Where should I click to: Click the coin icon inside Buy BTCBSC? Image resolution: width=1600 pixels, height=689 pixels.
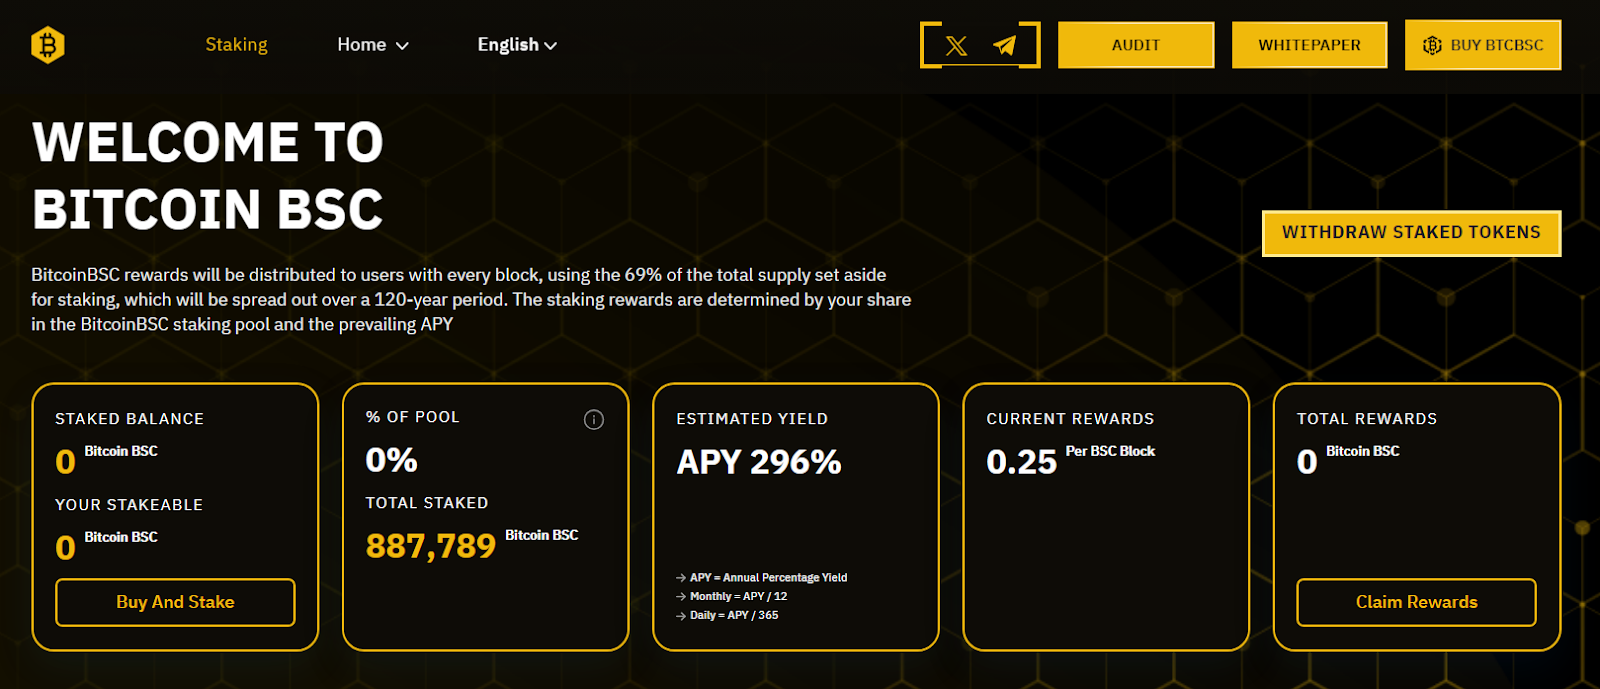click(x=1432, y=46)
